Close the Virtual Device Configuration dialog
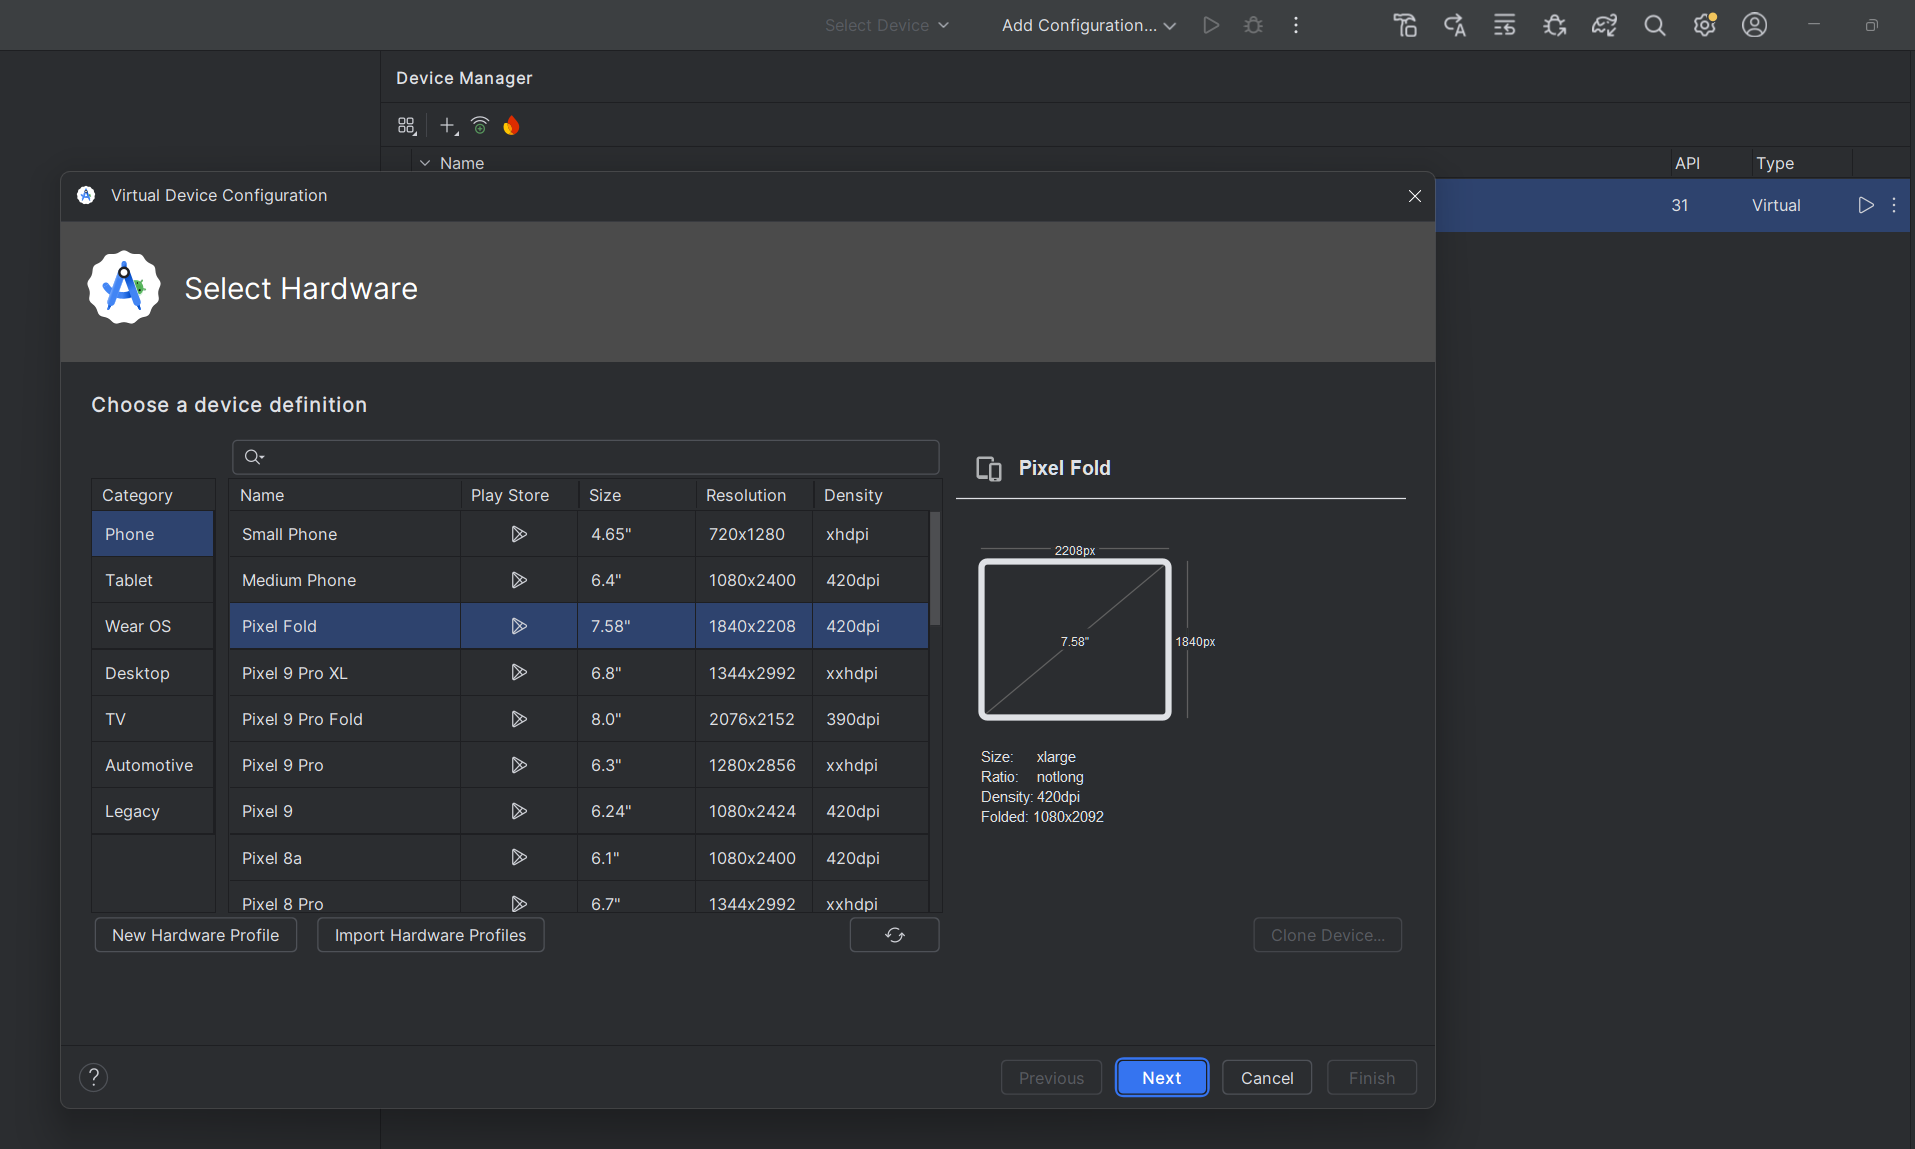 1415,196
